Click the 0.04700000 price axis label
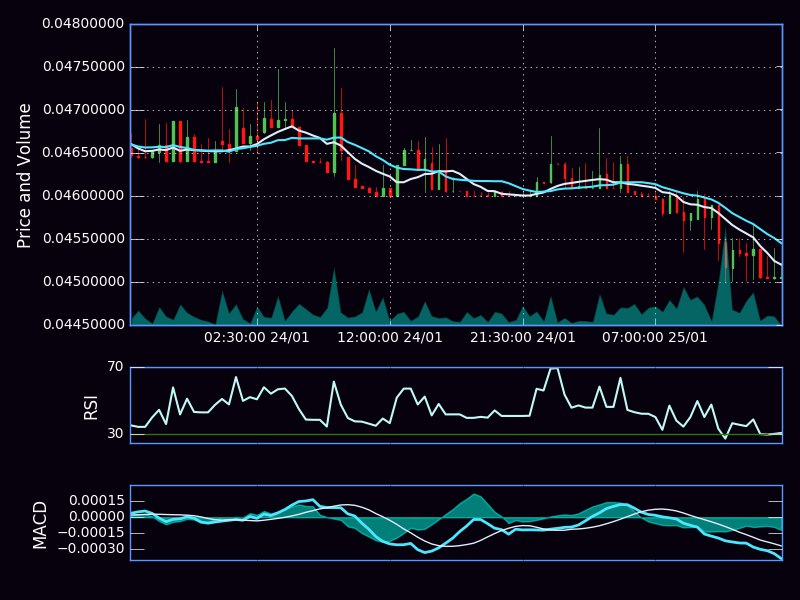This screenshot has height=600, width=800. tap(83, 110)
